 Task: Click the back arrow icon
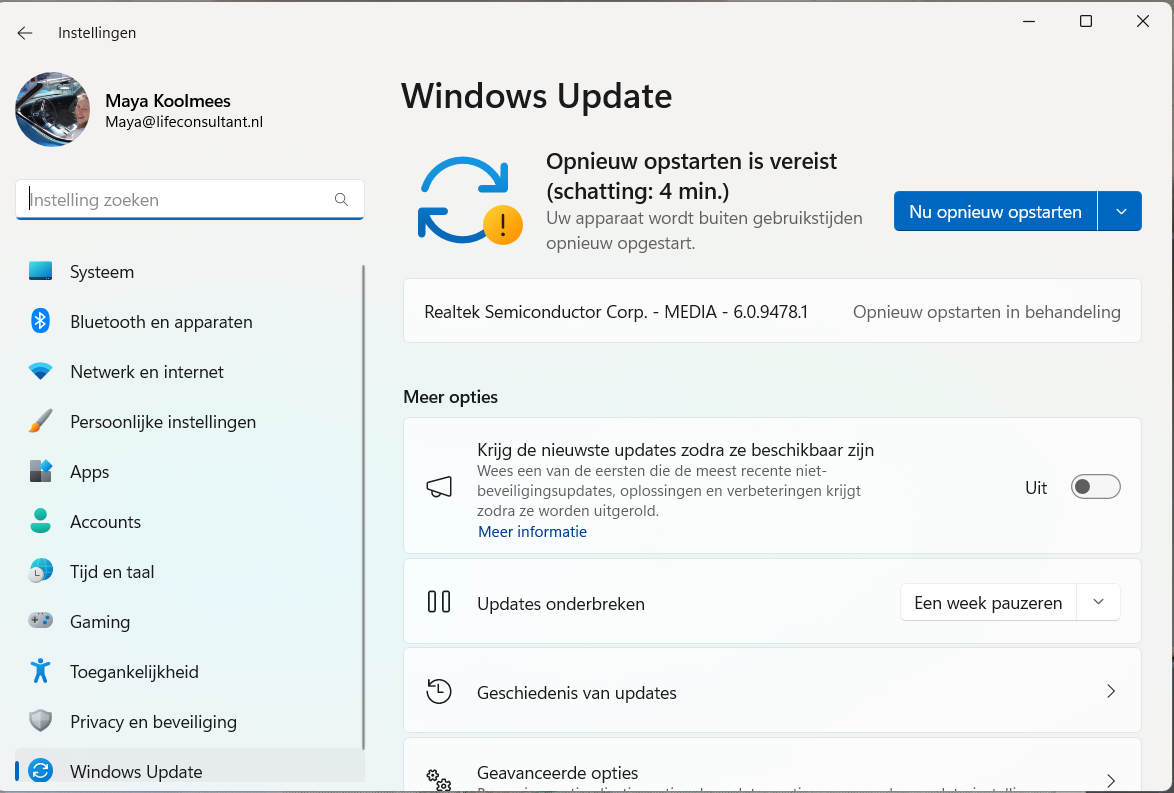point(25,33)
